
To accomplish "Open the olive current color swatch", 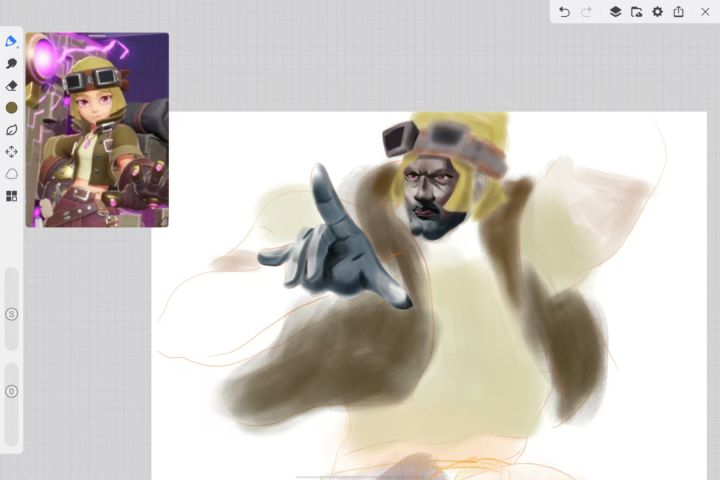I will coord(11,107).
